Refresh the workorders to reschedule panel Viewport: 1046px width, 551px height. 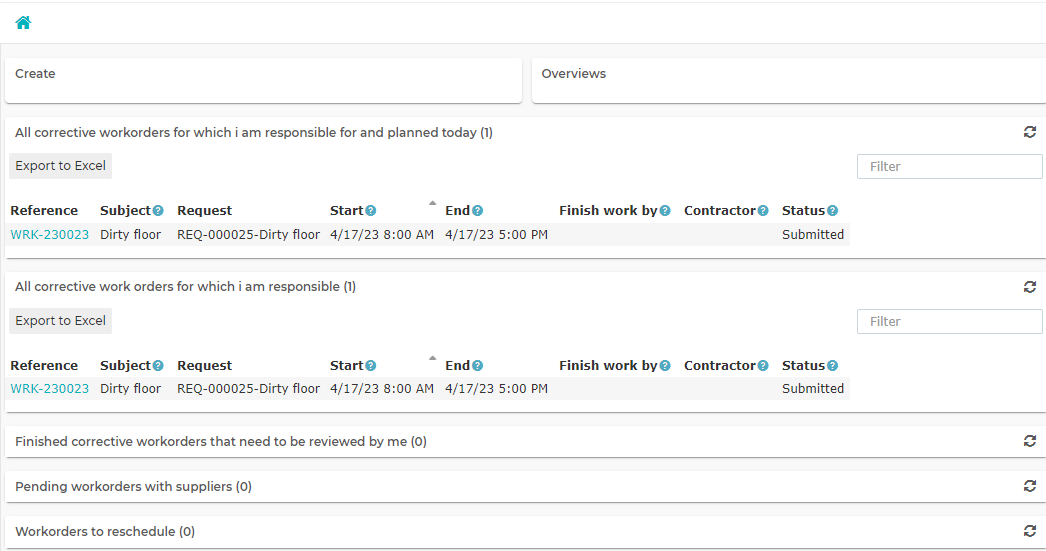click(x=1030, y=531)
